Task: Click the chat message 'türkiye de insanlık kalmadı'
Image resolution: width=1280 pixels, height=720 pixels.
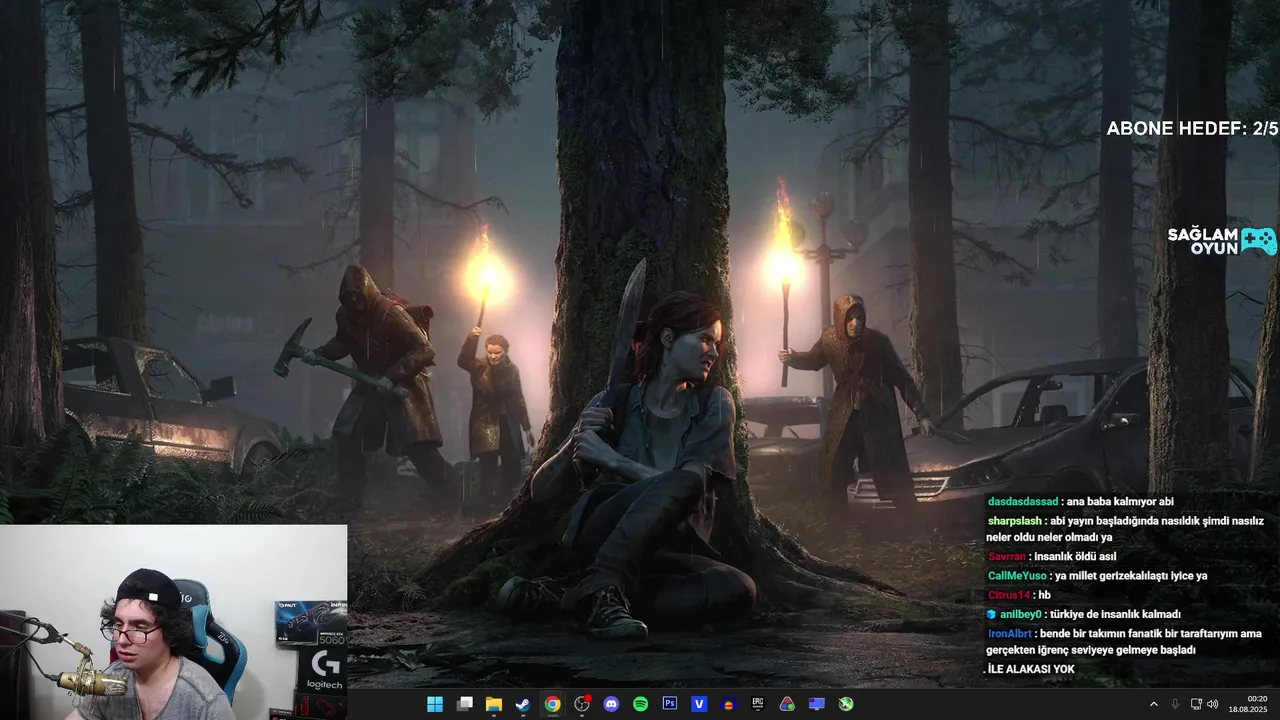Action: click(1116, 614)
